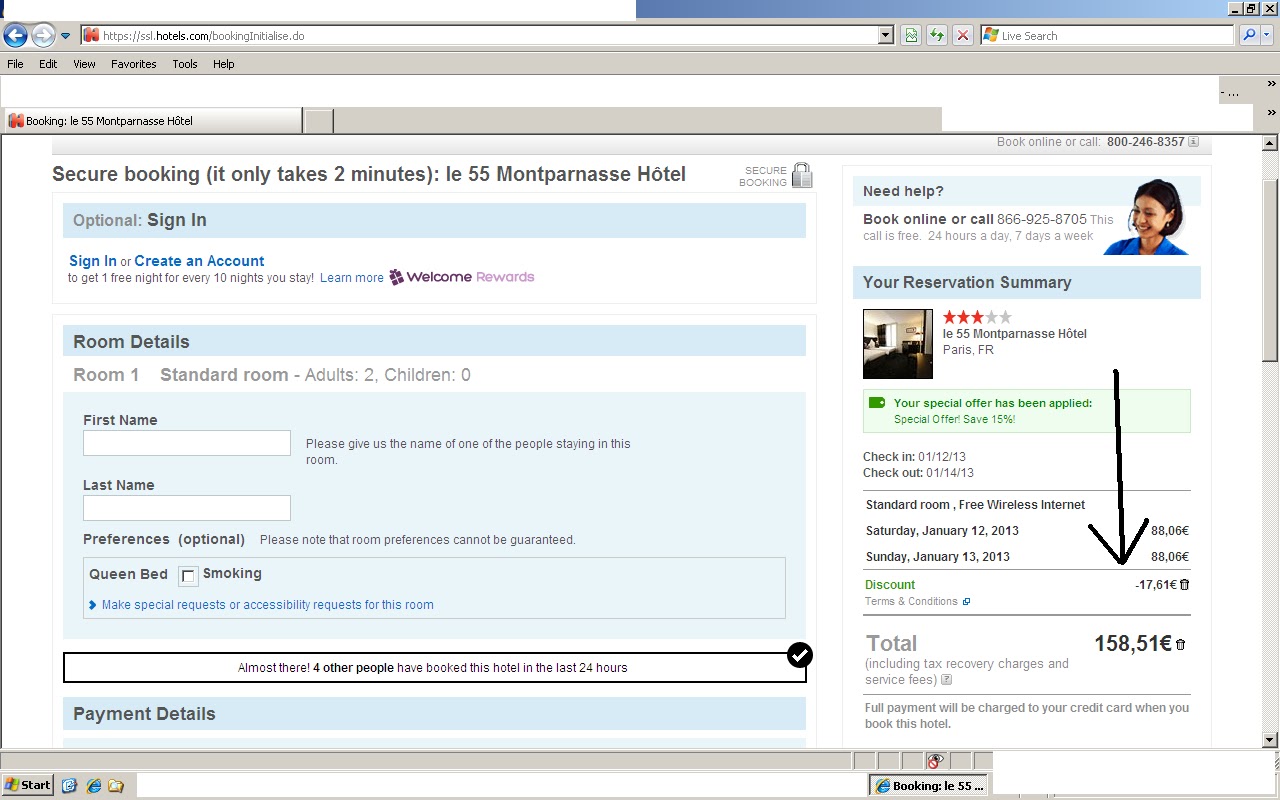
Task: Click the page scrollbar up arrow
Action: pyautogui.click(x=1270, y=144)
